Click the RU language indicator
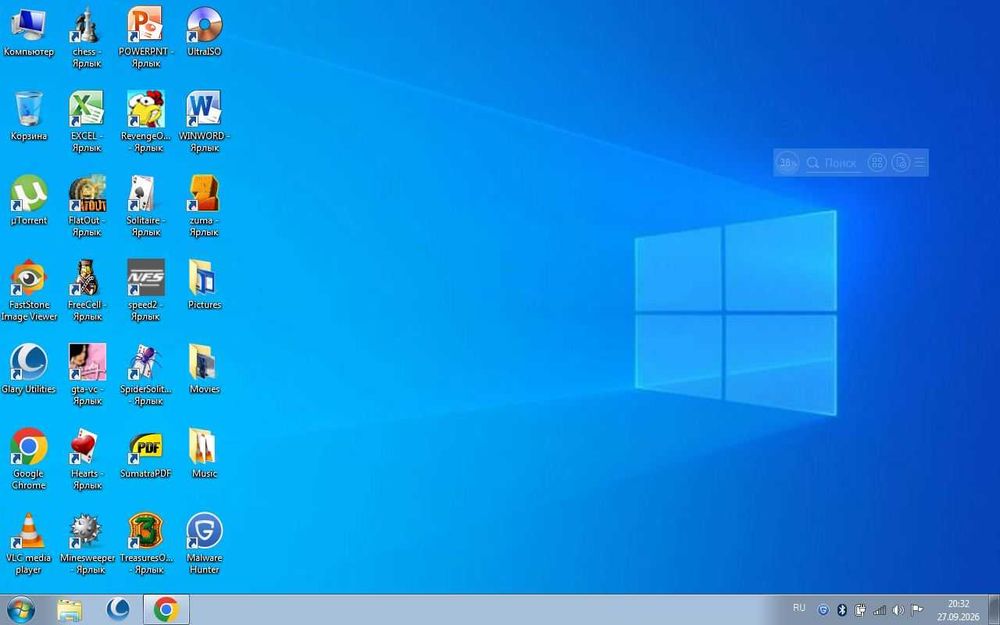Screen dimensions: 1000x625 point(798,608)
